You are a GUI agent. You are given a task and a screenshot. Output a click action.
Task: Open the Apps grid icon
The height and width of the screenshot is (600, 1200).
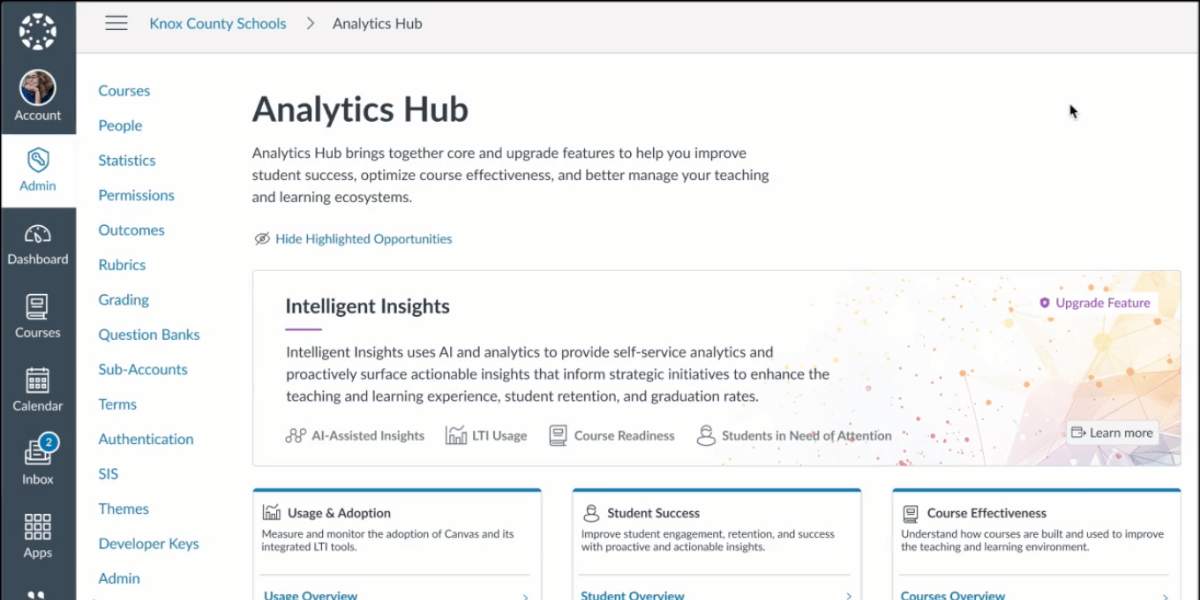click(38, 526)
